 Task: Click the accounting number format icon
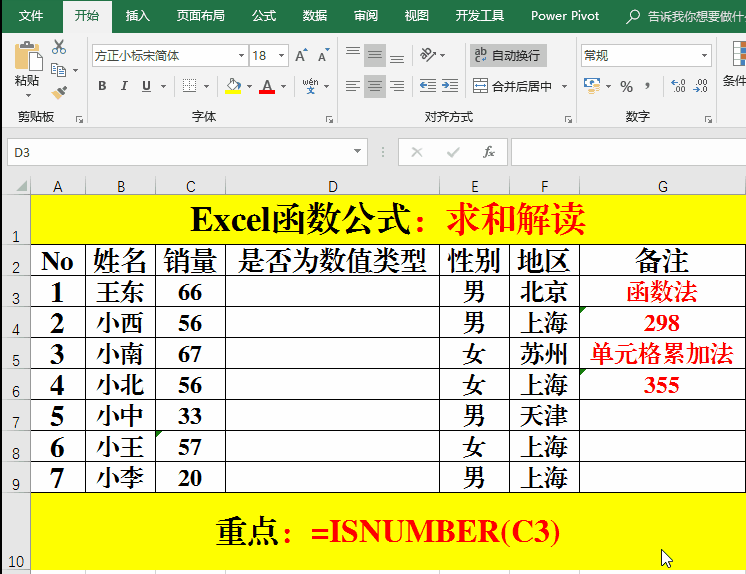tap(592, 86)
